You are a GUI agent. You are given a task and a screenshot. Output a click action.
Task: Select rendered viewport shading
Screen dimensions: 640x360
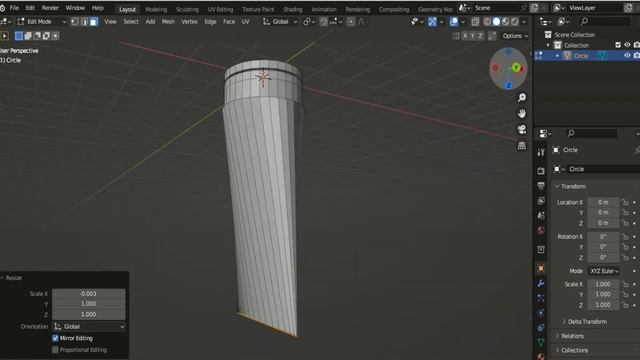[515, 22]
